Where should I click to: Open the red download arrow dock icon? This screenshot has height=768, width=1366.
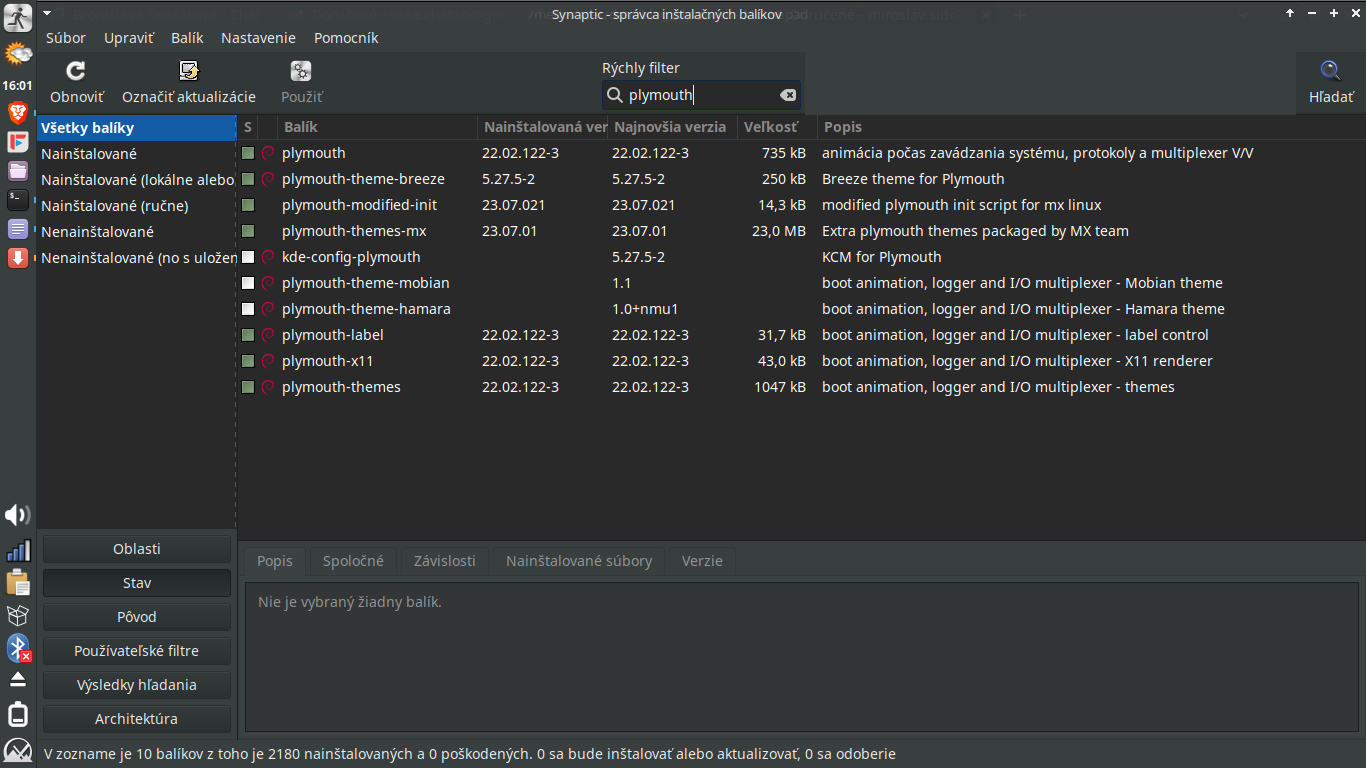point(18,258)
